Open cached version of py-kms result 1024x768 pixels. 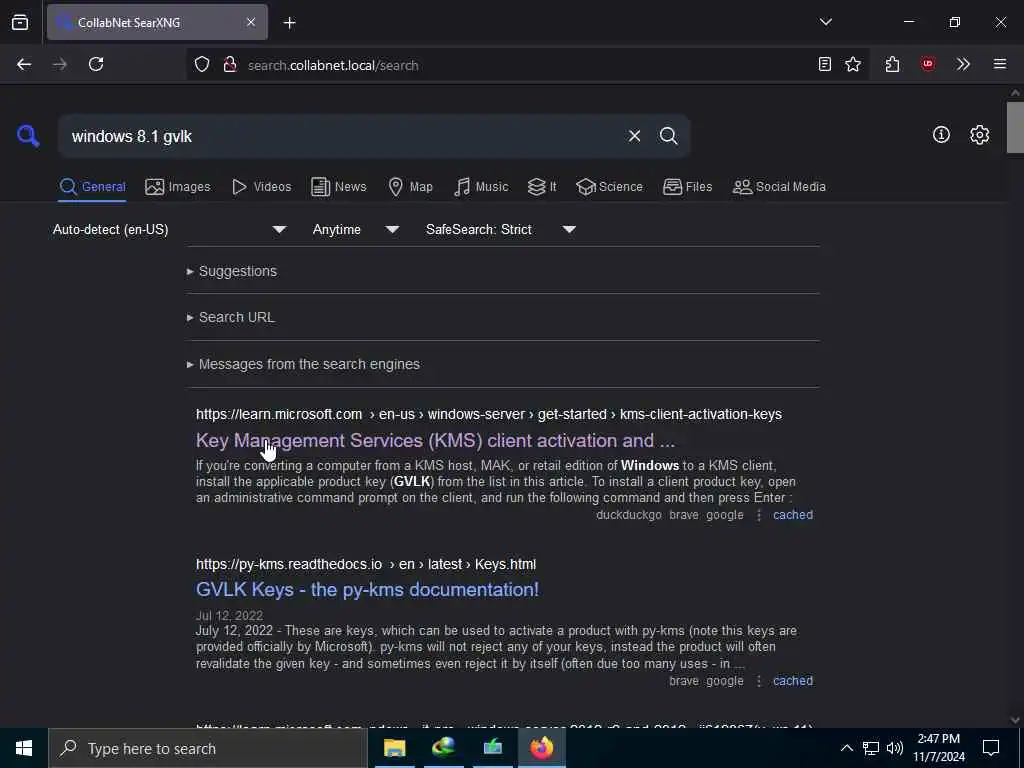pos(793,680)
